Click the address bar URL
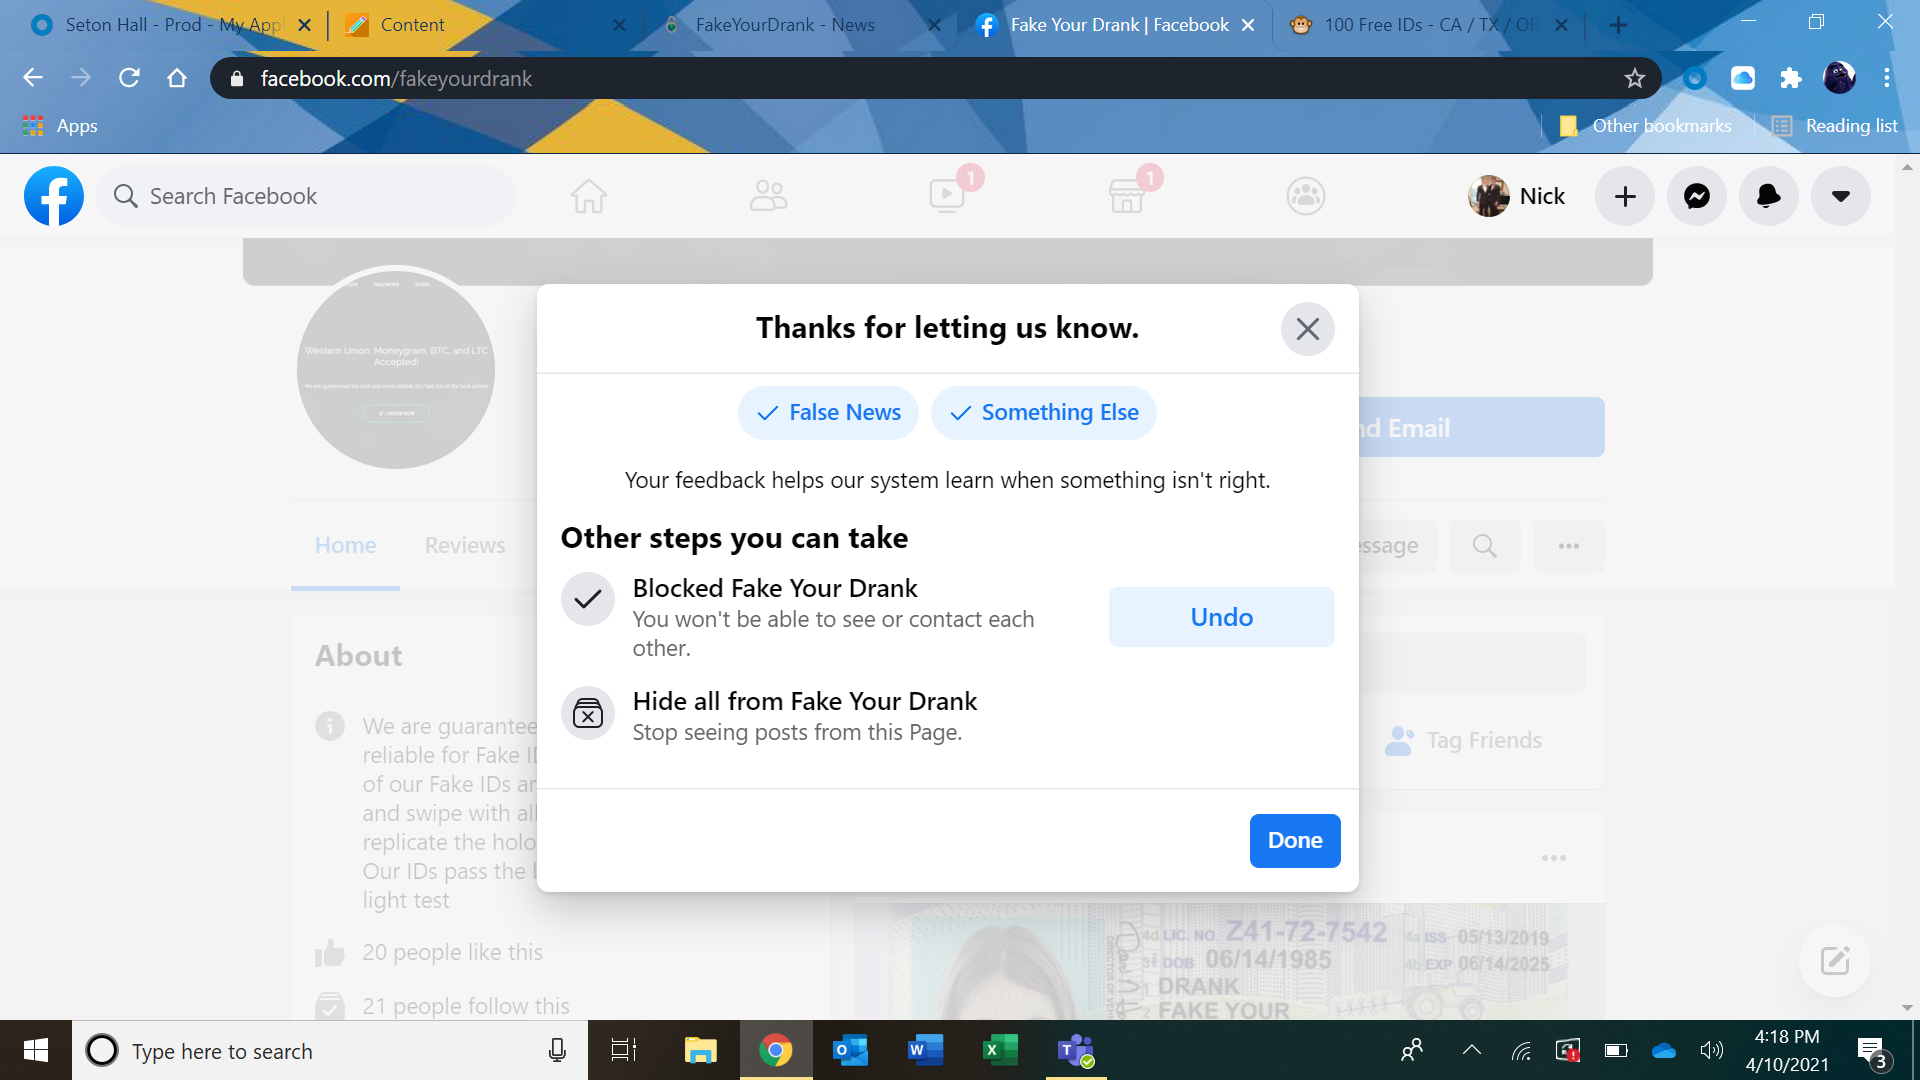Image resolution: width=1920 pixels, height=1080 pixels. 396,79
